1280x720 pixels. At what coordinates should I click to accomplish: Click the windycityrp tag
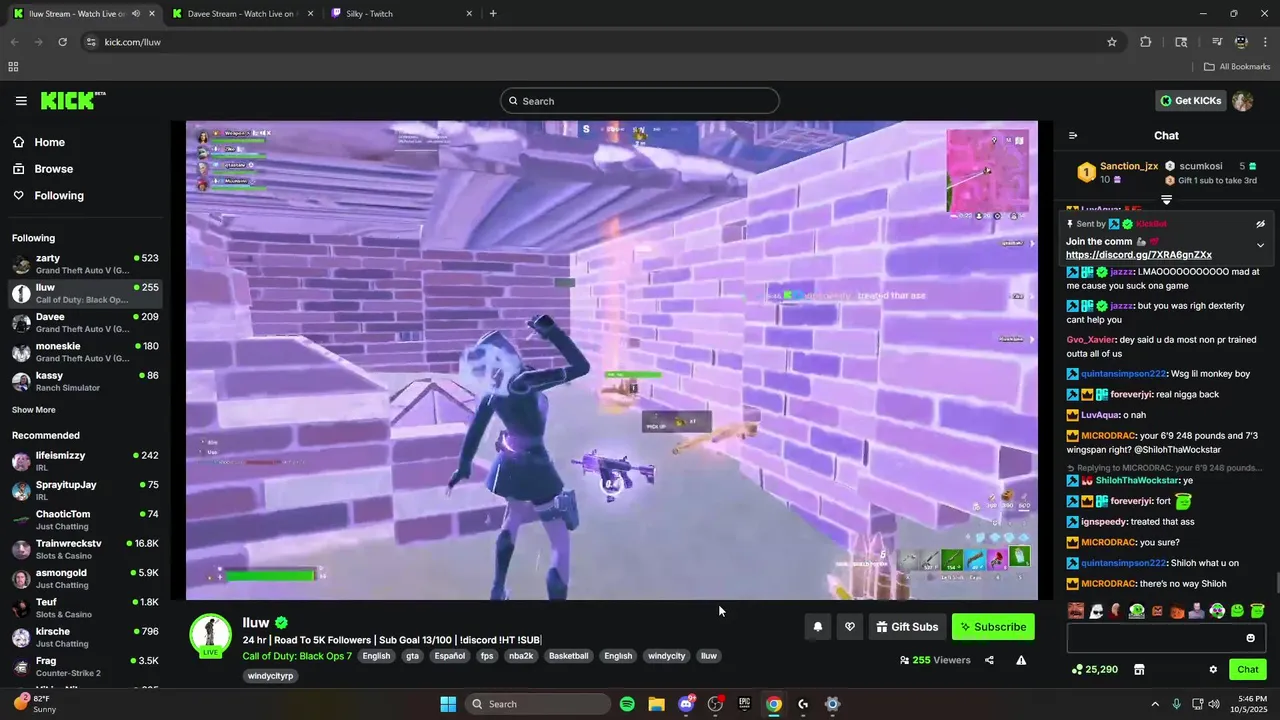pos(270,676)
